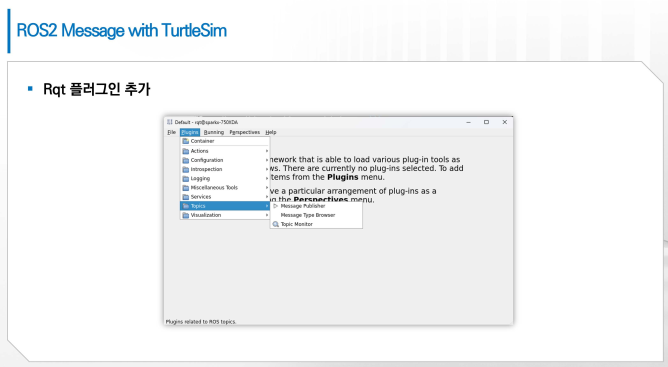Open the Configuration plugin submenu
Image resolution: width=668 pixels, height=367 pixels.
pos(225,160)
